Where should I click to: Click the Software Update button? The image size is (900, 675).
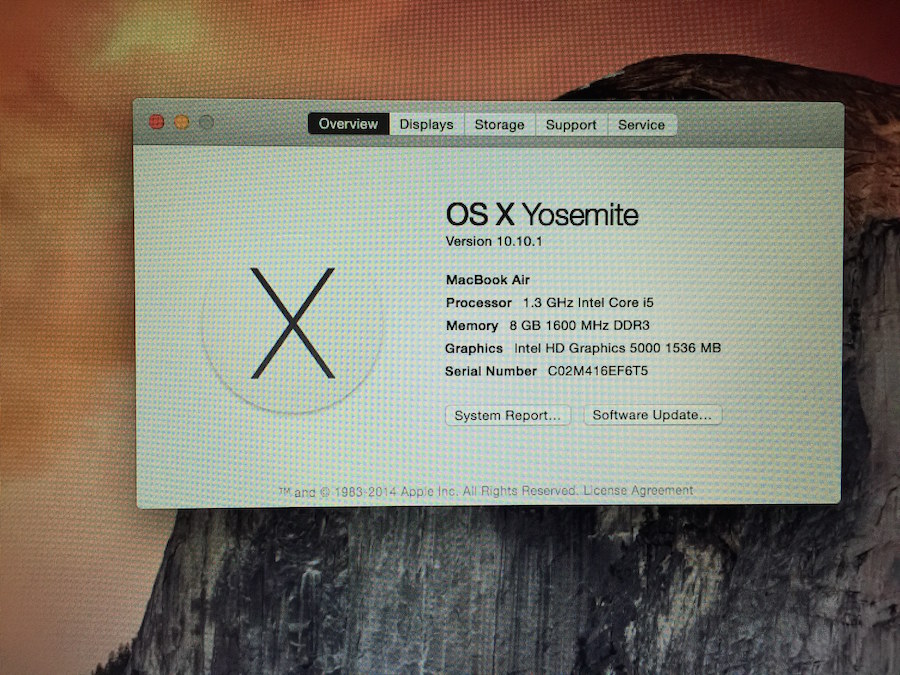click(653, 414)
